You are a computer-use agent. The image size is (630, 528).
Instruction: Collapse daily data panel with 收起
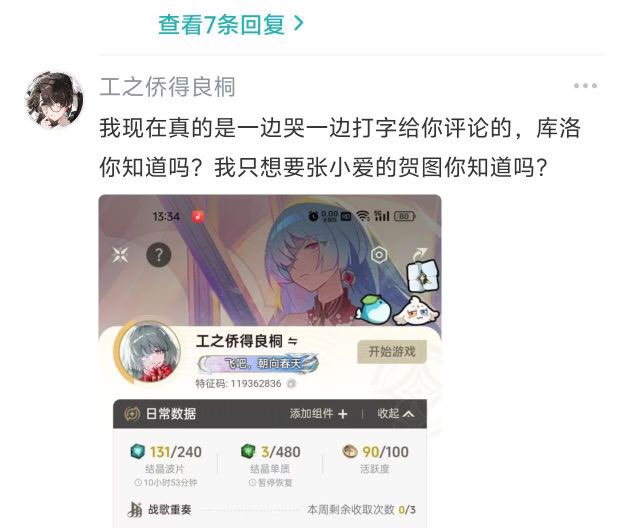(395, 413)
